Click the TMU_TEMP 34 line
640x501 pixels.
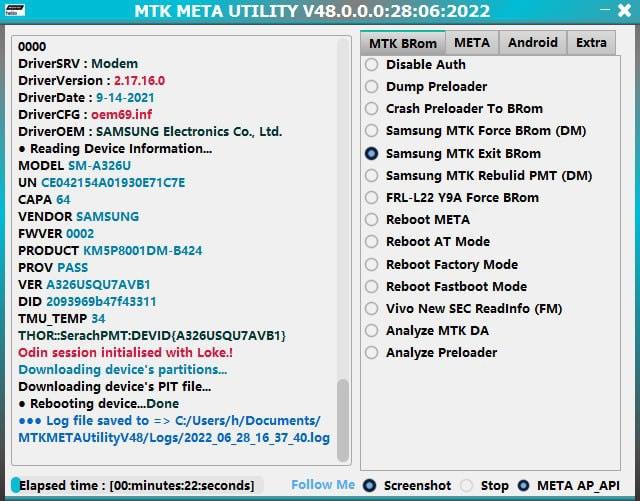pos(62,319)
